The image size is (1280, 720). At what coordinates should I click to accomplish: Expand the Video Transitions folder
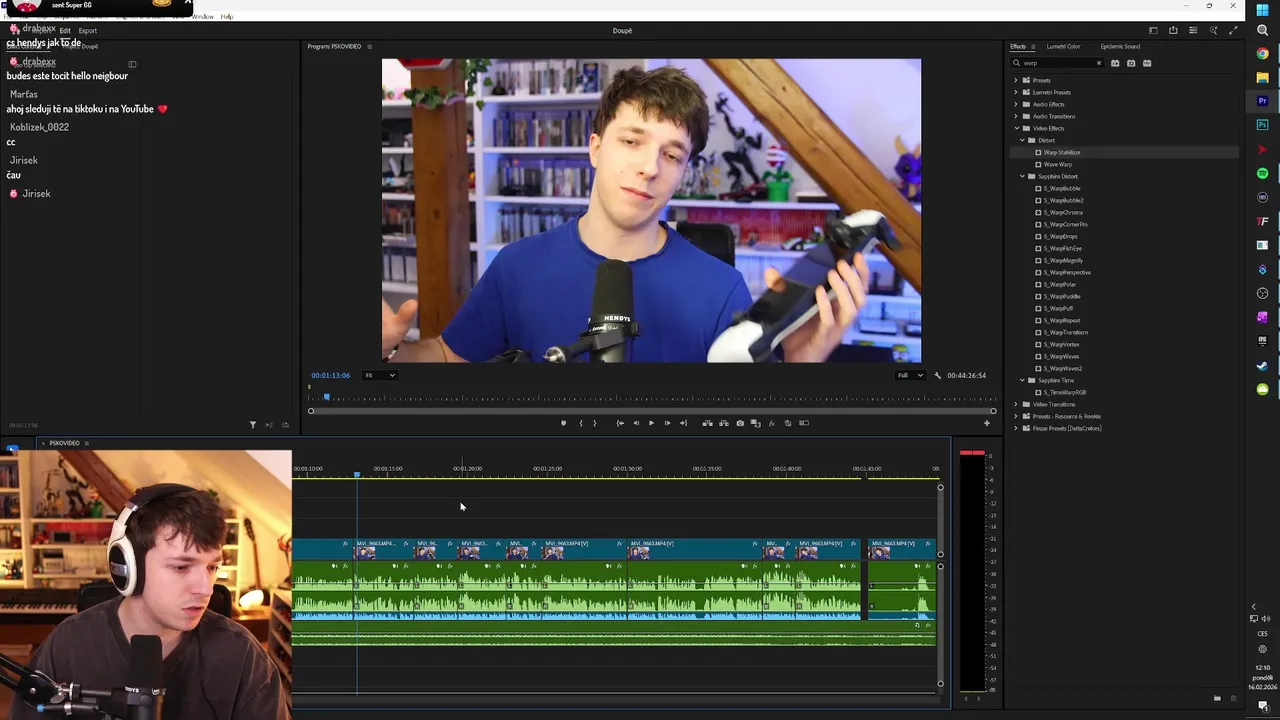[1016, 404]
